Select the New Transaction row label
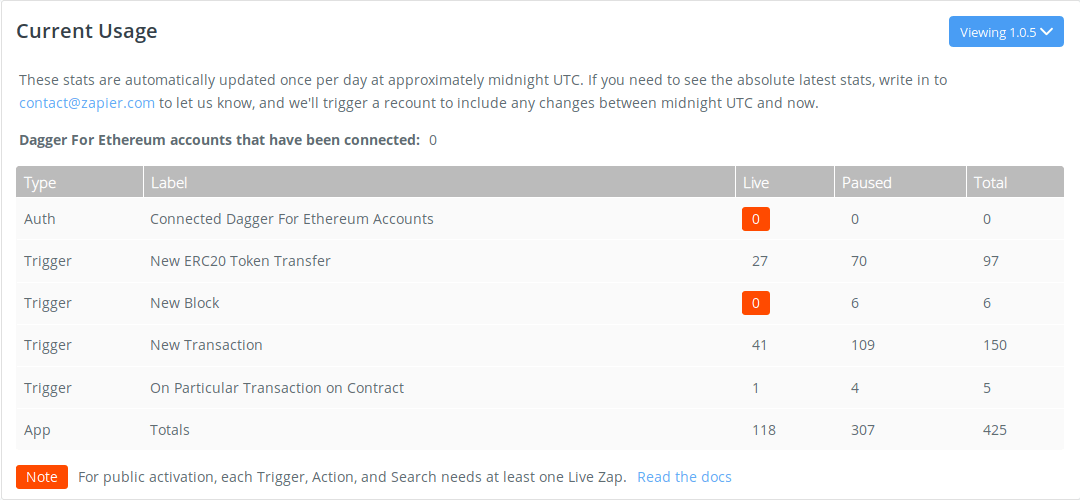Image resolution: width=1080 pixels, height=500 pixels. point(206,345)
